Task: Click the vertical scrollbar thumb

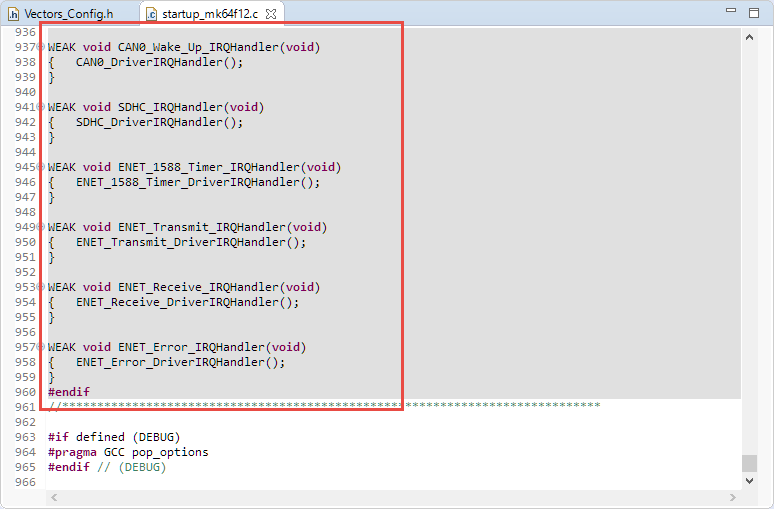Action: (749, 462)
